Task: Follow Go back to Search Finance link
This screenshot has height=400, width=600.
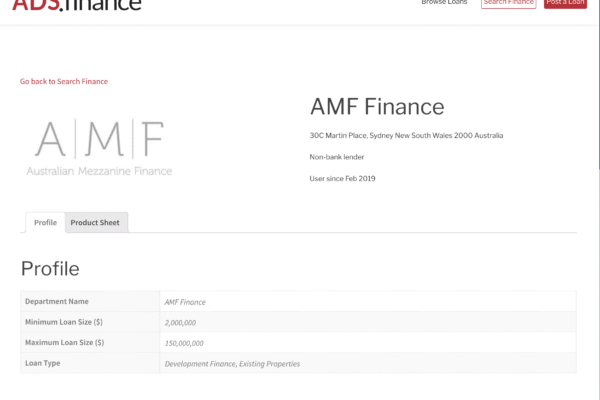Action: point(64,81)
